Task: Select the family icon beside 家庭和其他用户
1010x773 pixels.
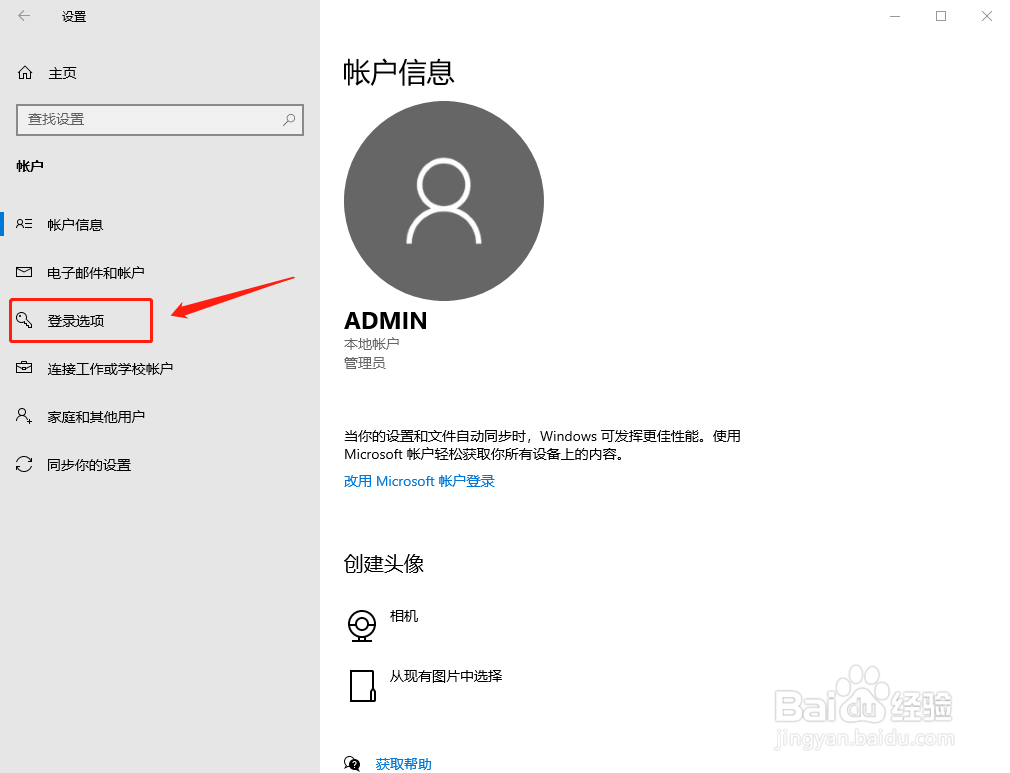Action: pyautogui.click(x=25, y=416)
